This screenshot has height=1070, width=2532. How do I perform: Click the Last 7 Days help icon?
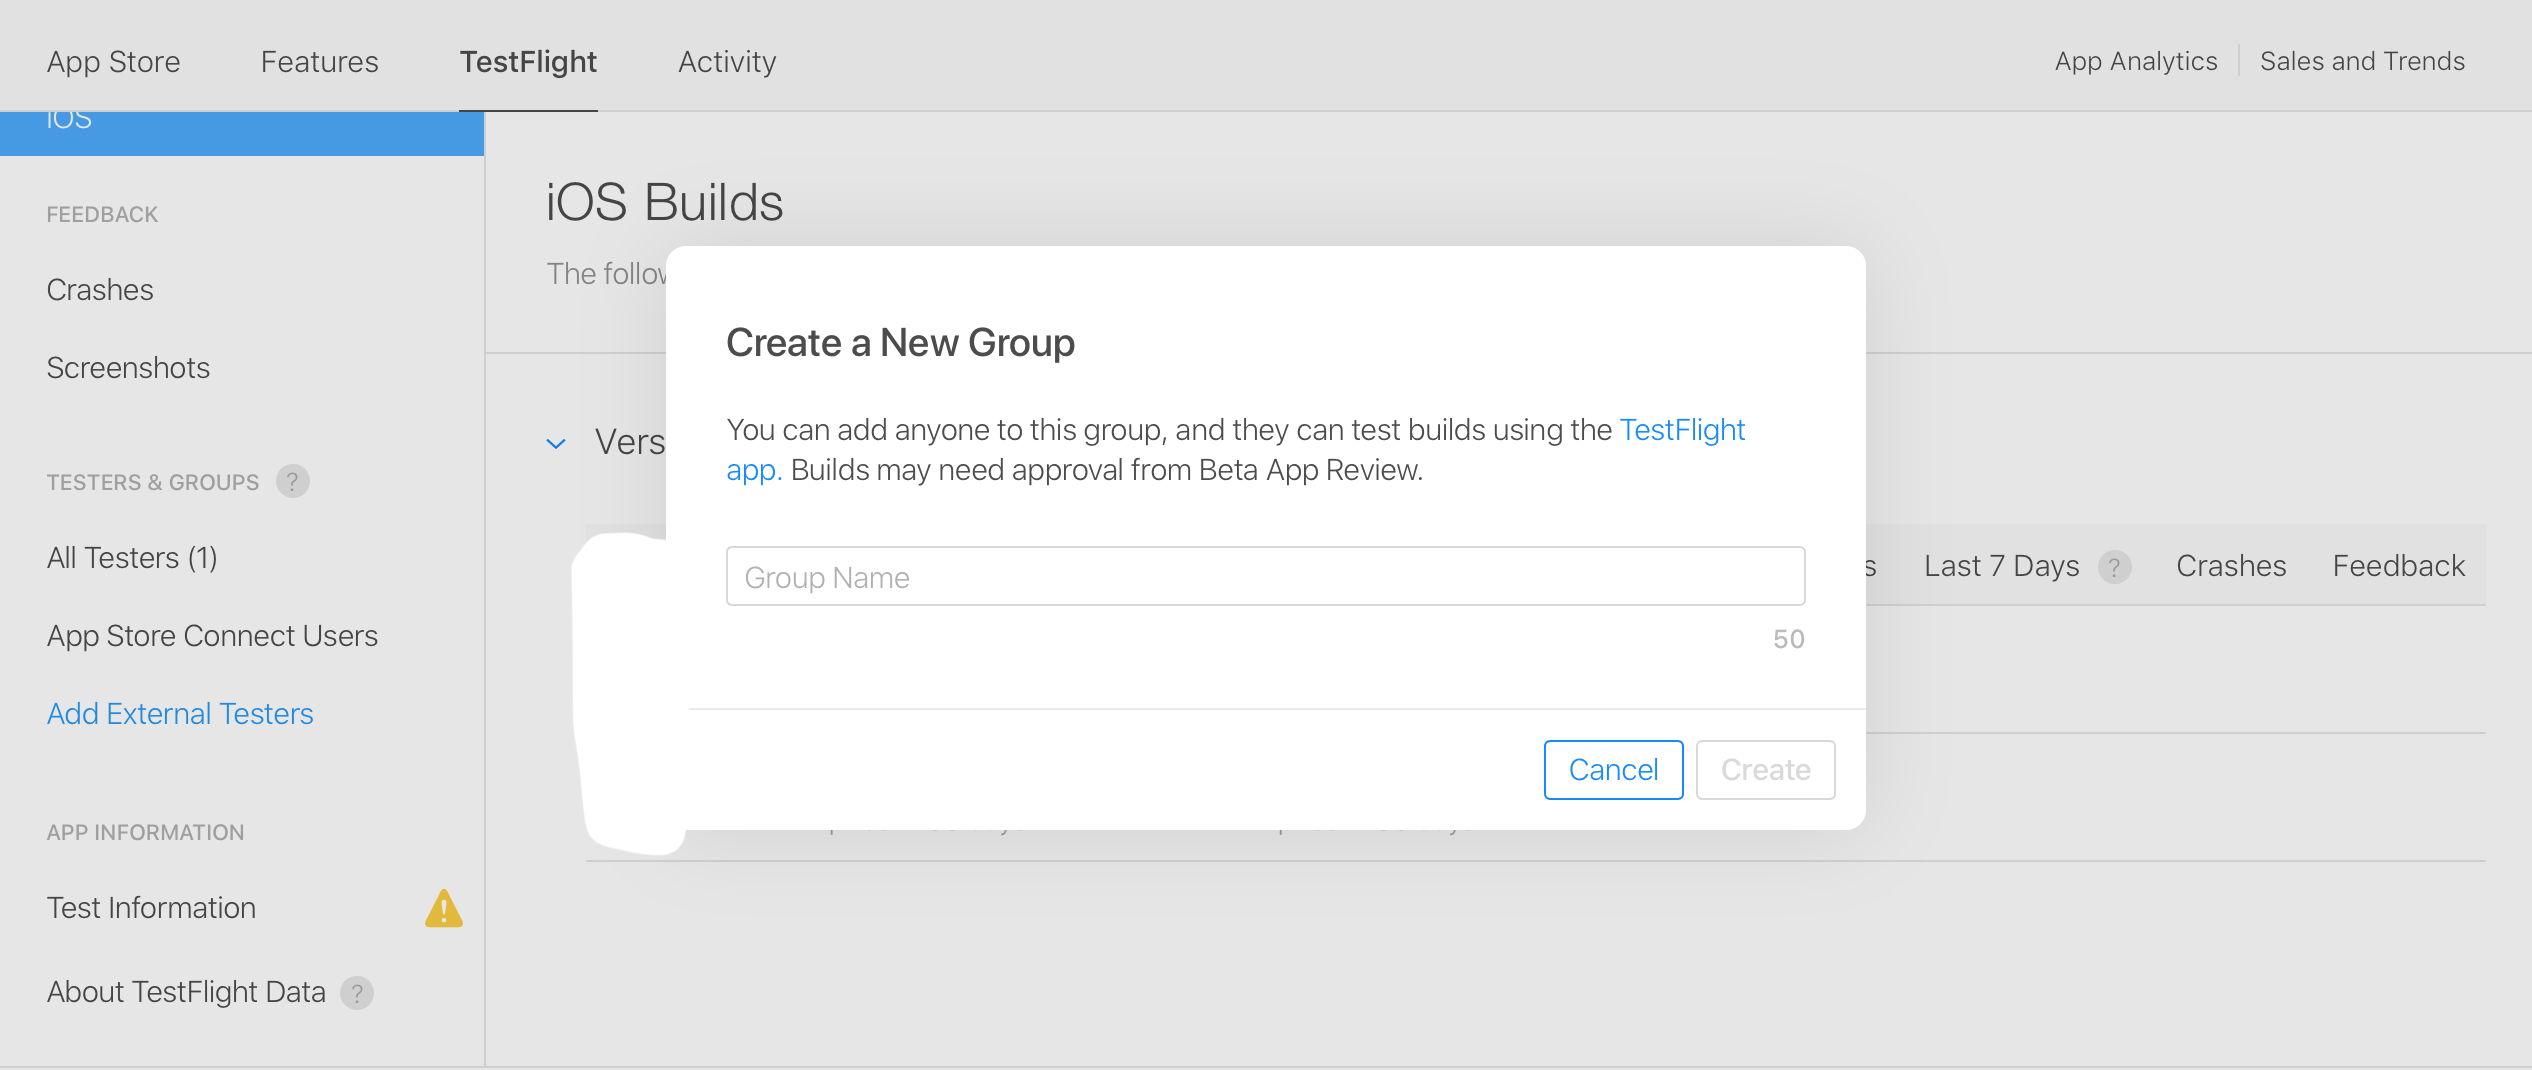[2114, 567]
